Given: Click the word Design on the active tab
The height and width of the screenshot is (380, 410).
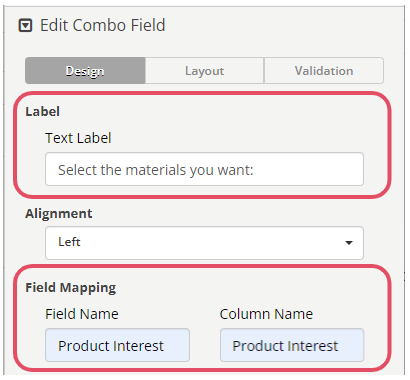Looking at the screenshot, I should 85,71.
